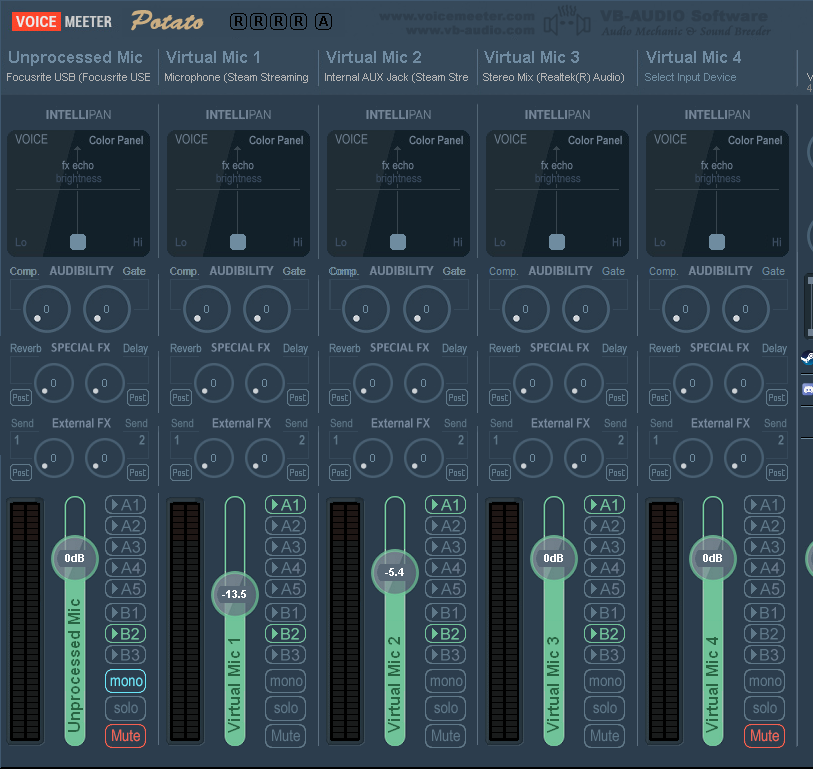Toggle Reverb Post button on Unprocessed Mic
The height and width of the screenshot is (769, 813).
click(x=21, y=398)
